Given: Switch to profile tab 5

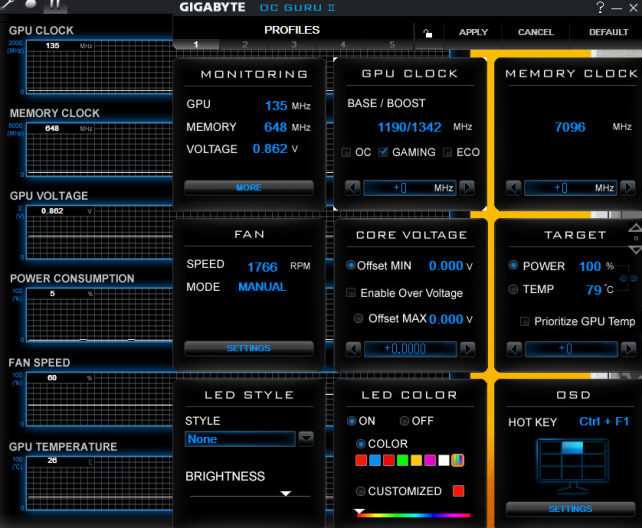Looking at the screenshot, I should point(392,45).
